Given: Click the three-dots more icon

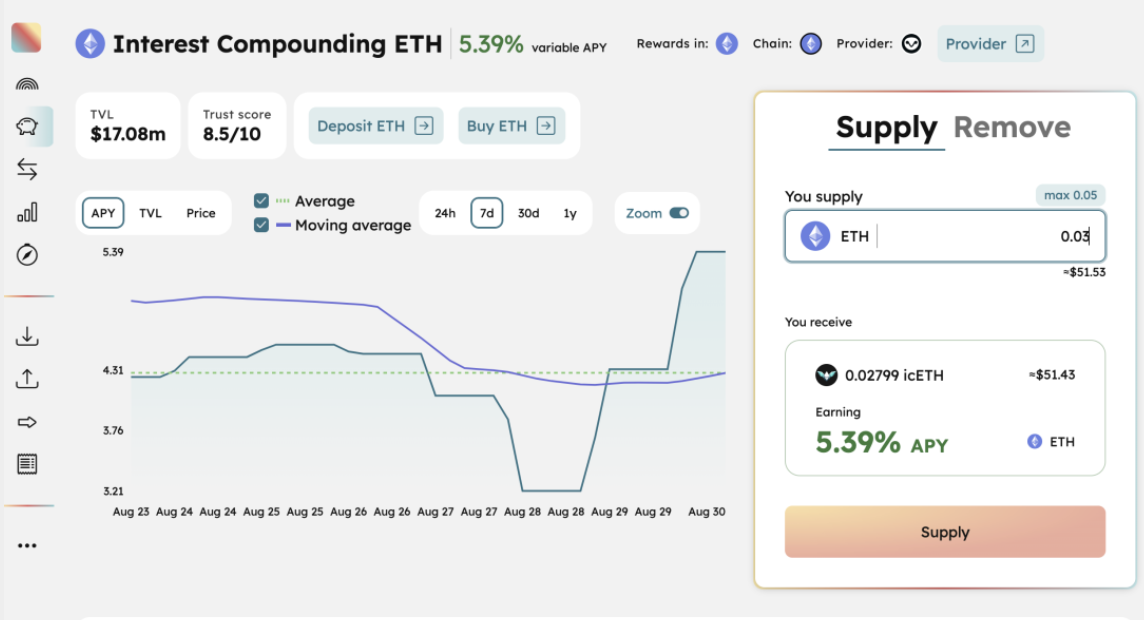Looking at the screenshot, I should (x=27, y=546).
